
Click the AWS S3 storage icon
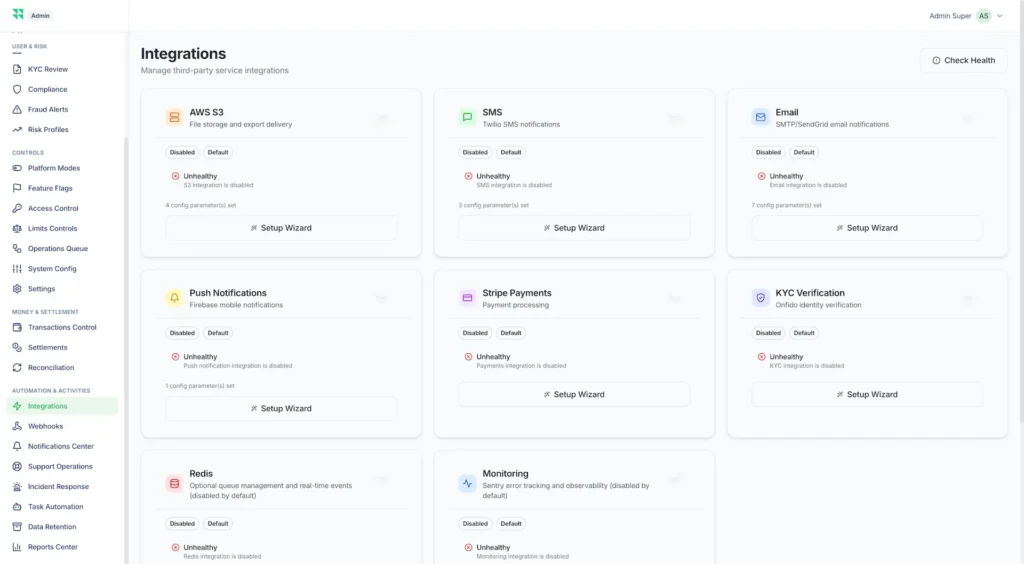tap(174, 118)
